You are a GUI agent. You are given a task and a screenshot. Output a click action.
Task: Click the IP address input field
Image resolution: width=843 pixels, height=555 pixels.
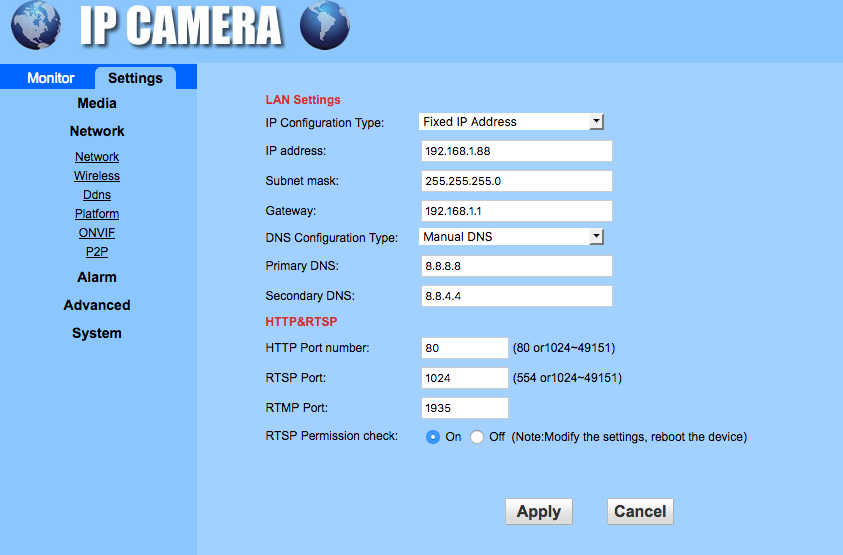point(517,151)
